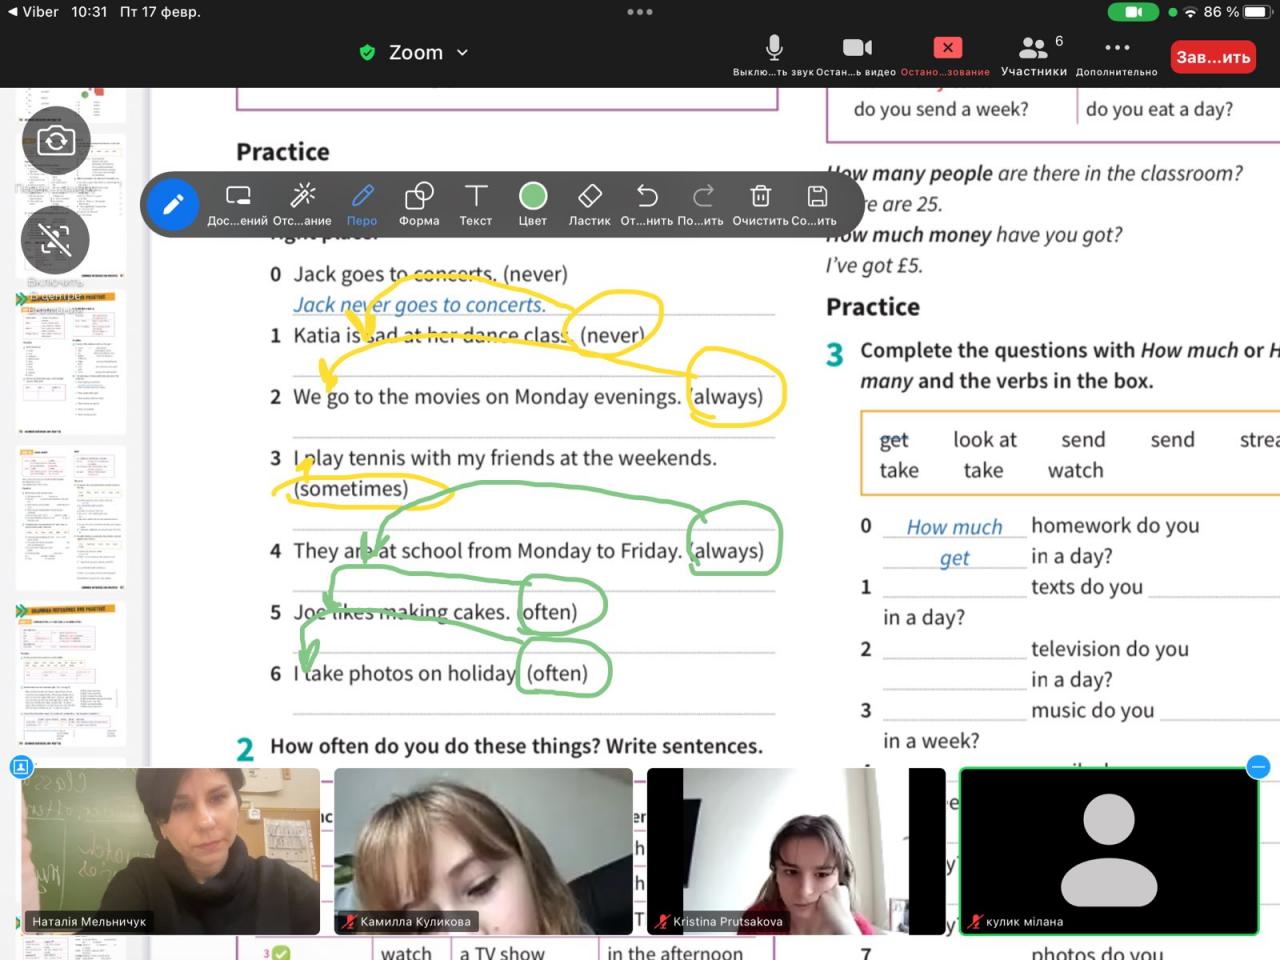Collapse the video strip with blue minus button

pos(1258,767)
